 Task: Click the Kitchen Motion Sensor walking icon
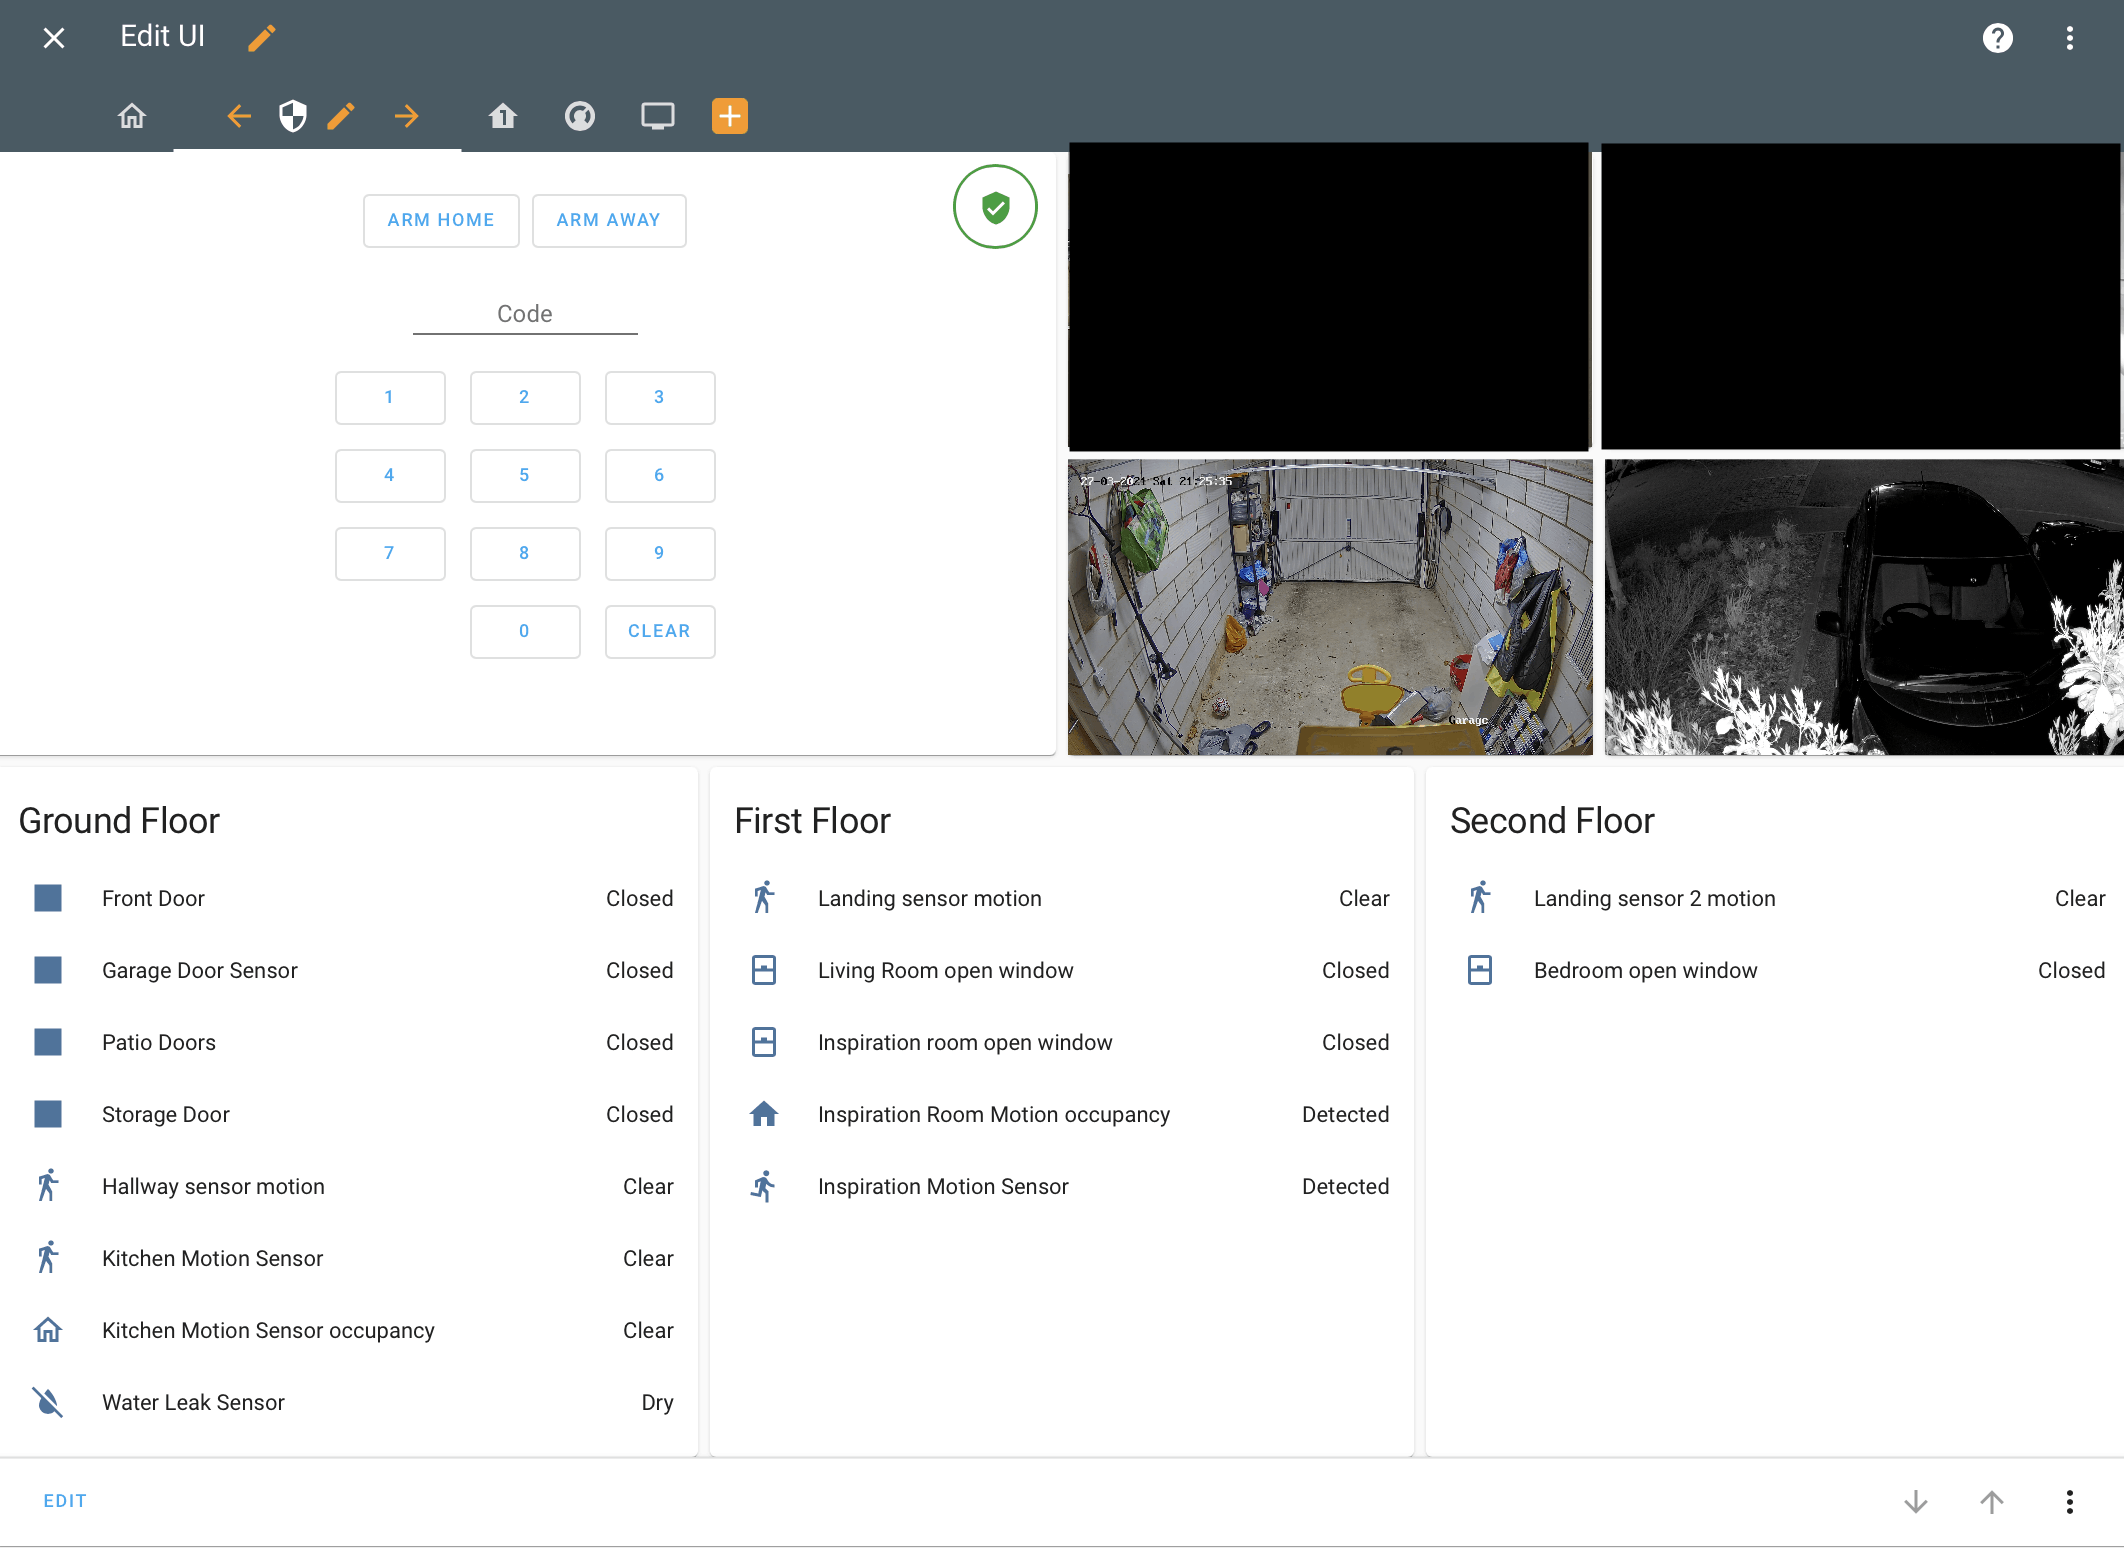[x=48, y=1258]
